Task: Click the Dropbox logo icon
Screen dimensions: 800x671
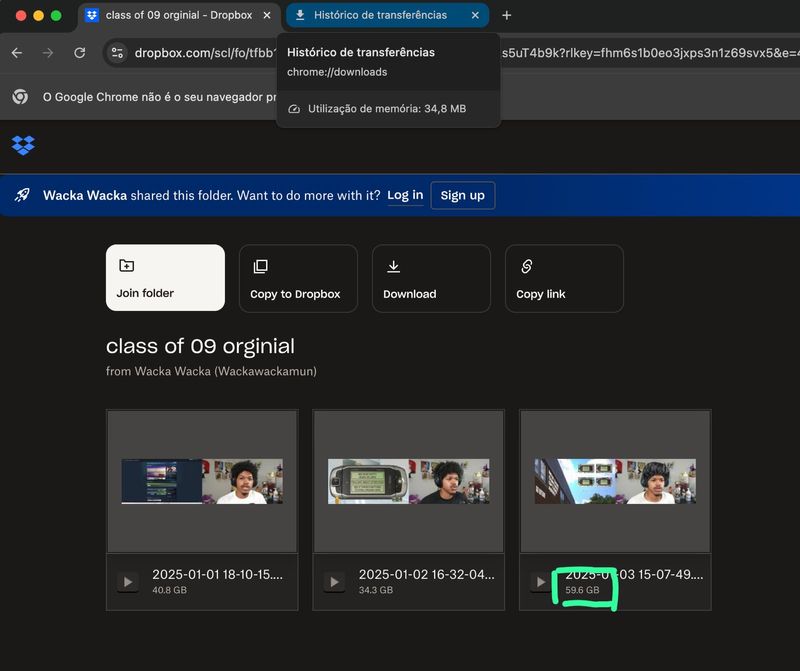Action: [23, 145]
